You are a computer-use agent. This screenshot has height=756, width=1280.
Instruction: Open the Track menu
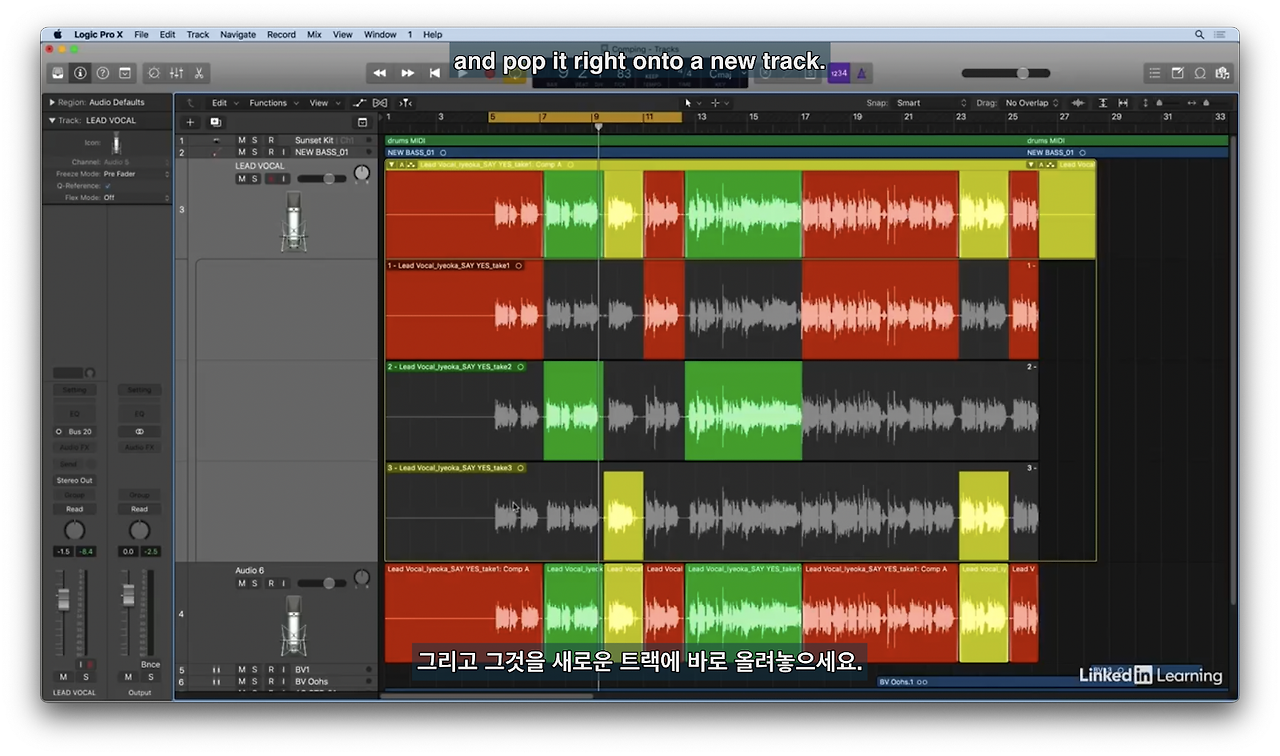pos(198,34)
